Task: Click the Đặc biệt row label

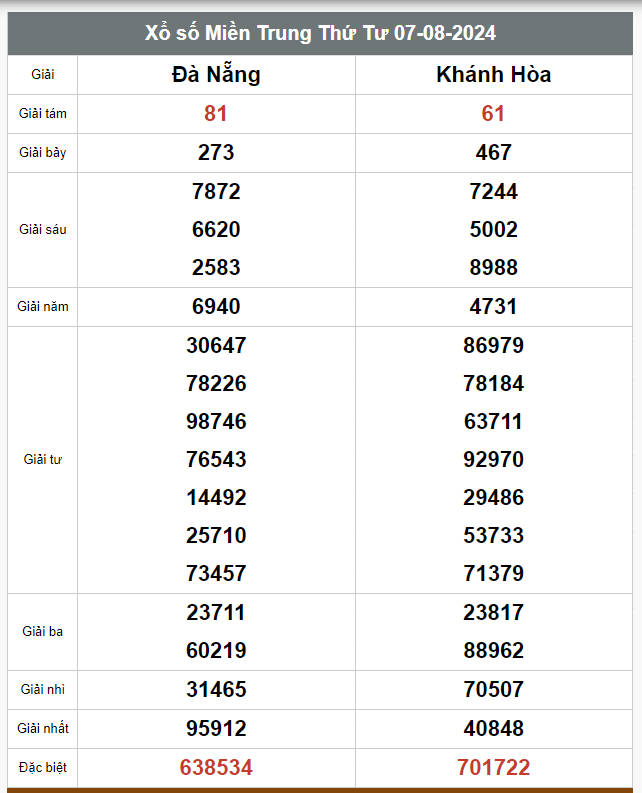Action: coord(42,767)
